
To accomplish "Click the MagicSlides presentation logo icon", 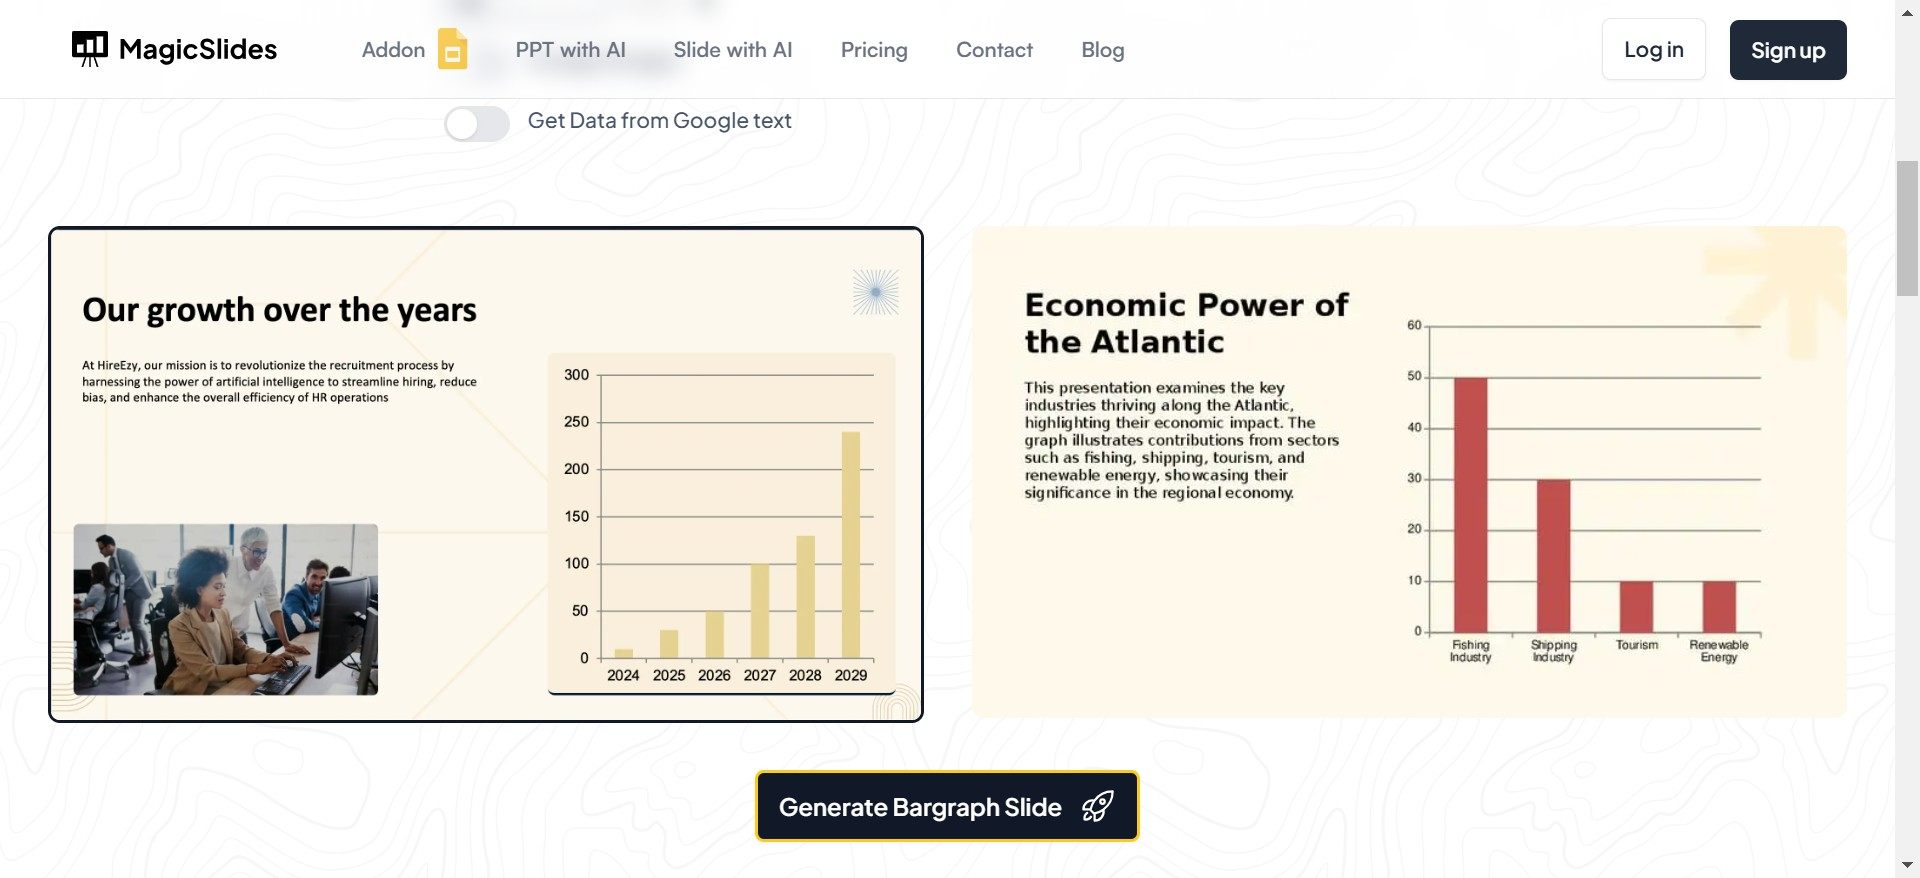I will pyautogui.click(x=89, y=49).
